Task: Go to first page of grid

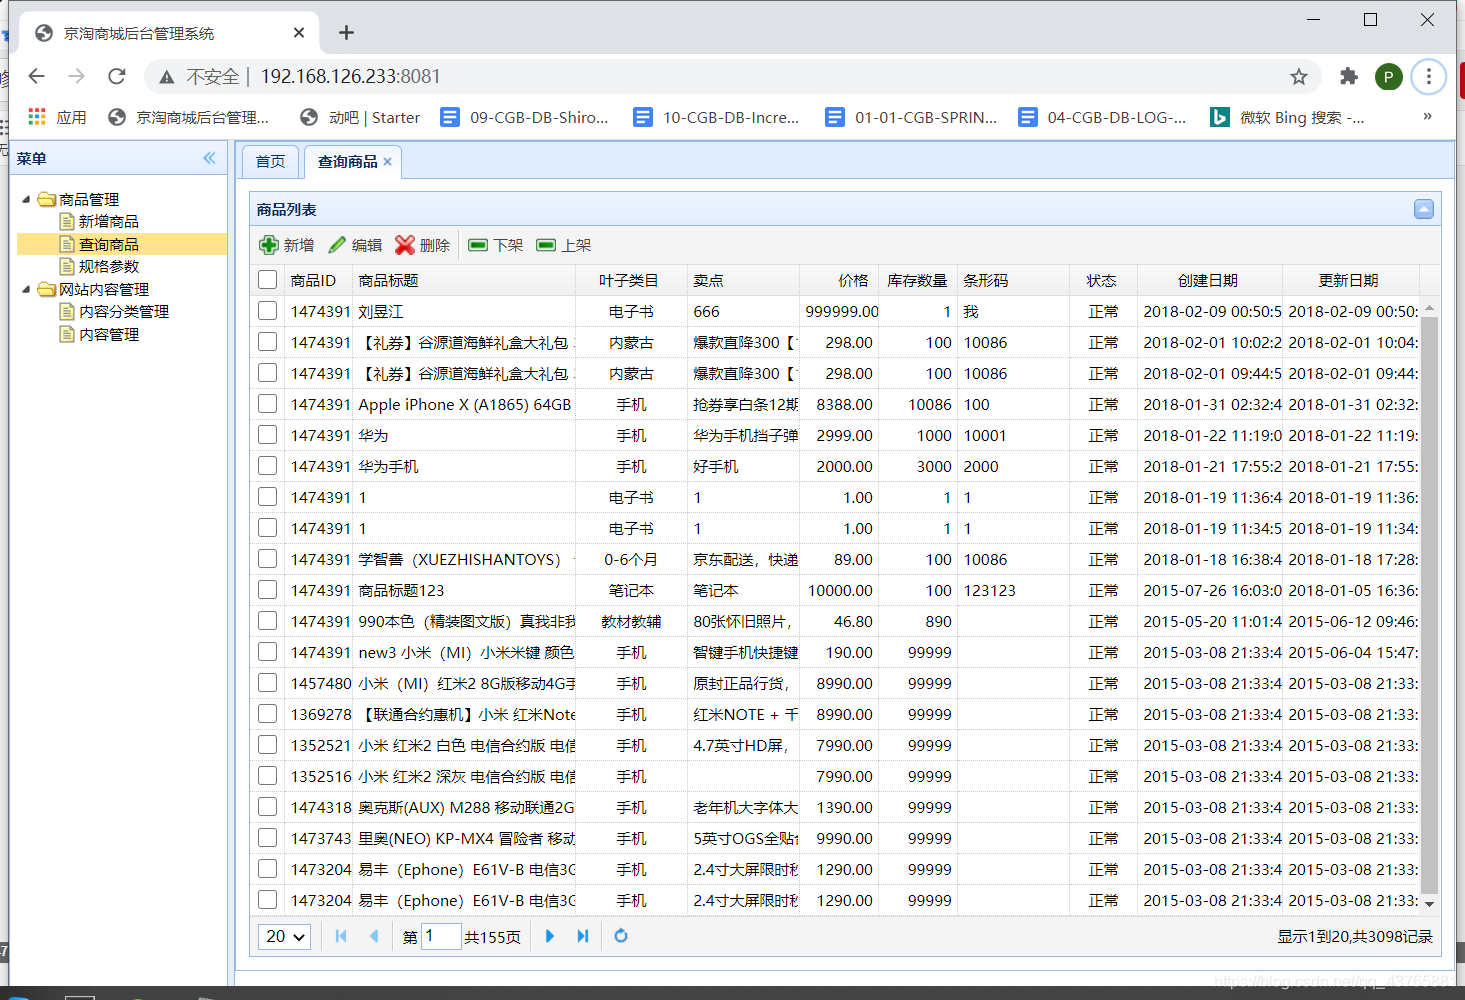Action: point(341,936)
